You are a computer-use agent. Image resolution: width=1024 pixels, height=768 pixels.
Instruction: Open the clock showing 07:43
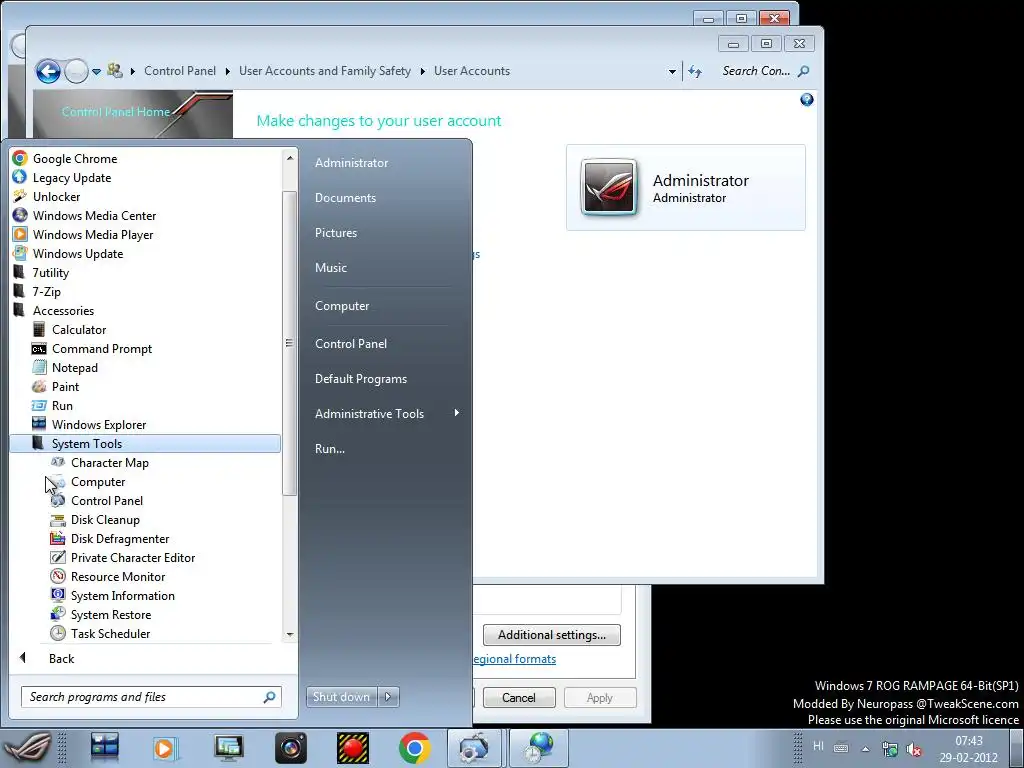968,749
